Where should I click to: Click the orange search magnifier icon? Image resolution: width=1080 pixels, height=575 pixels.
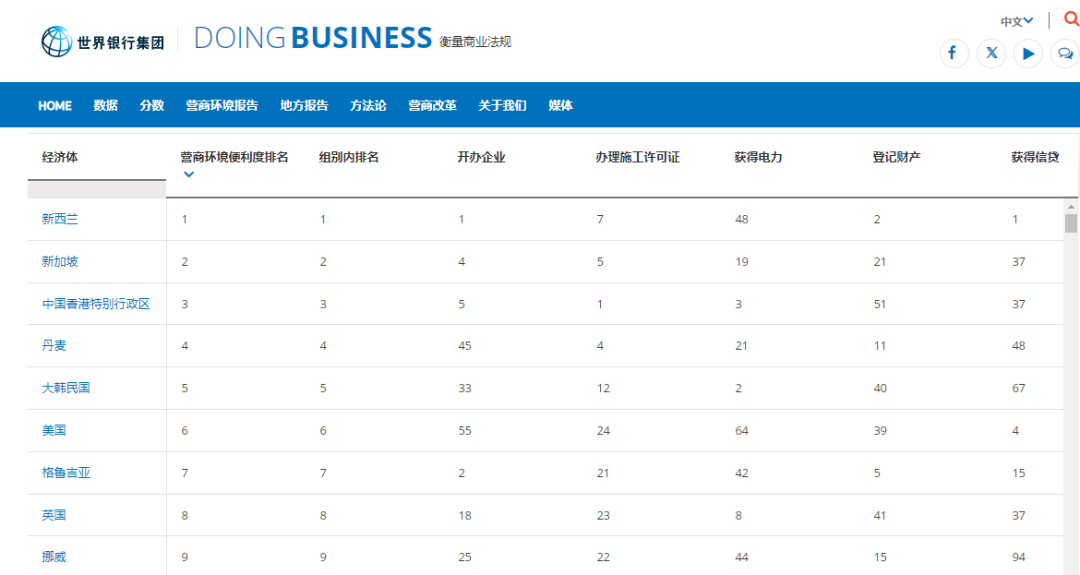[1072, 20]
